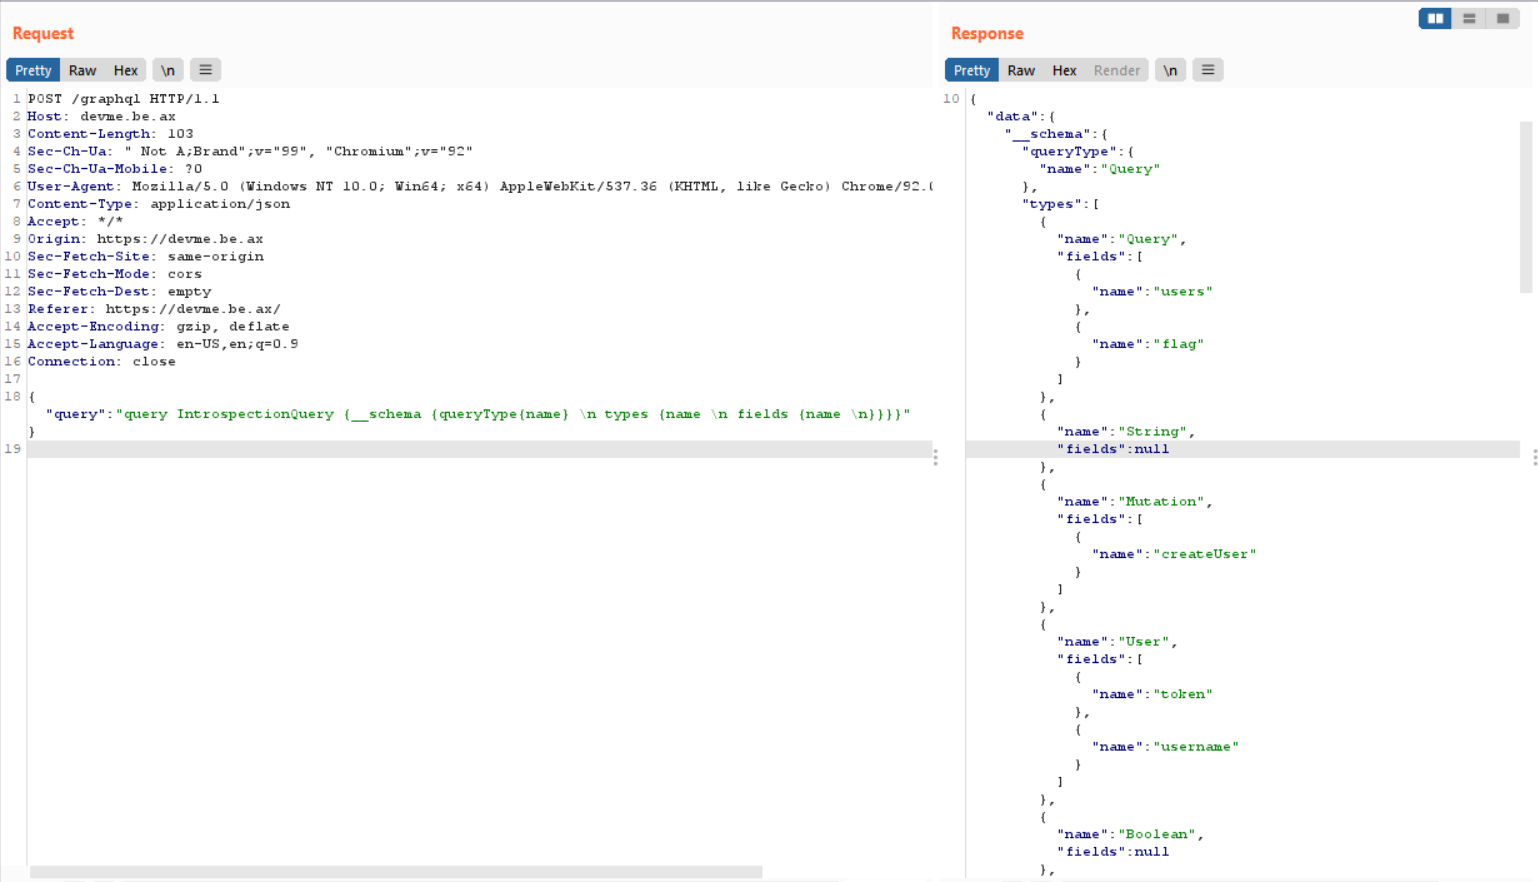Switch Response view to Raw tab
The height and width of the screenshot is (882, 1538).
pyautogui.click(x=1020, y=70)
